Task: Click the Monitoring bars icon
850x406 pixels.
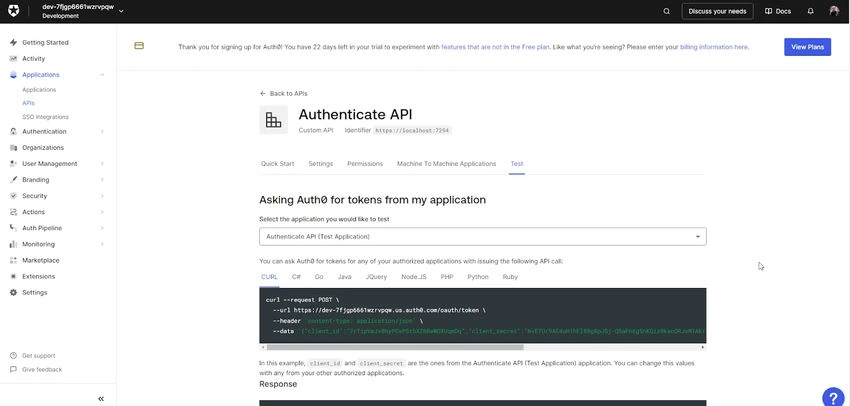Action: point(14,244)
